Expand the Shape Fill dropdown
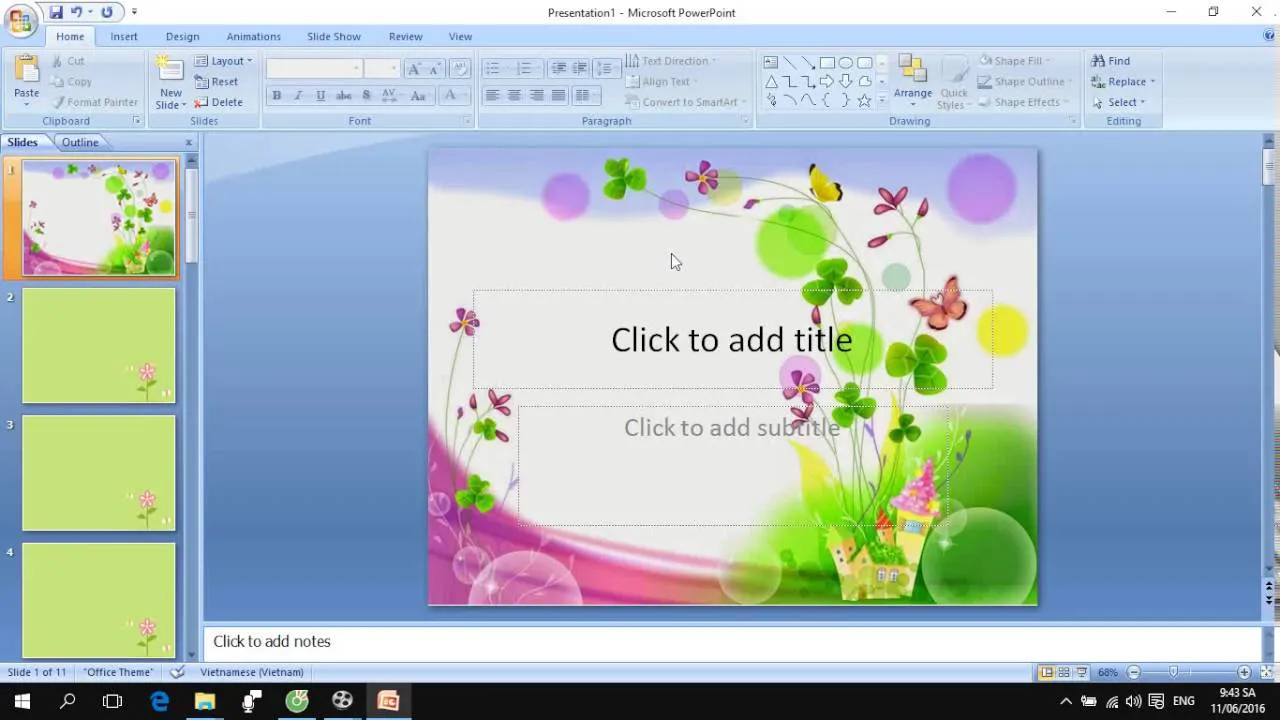The height and width of the screenshot is (720, 1280). (1046, 60)
